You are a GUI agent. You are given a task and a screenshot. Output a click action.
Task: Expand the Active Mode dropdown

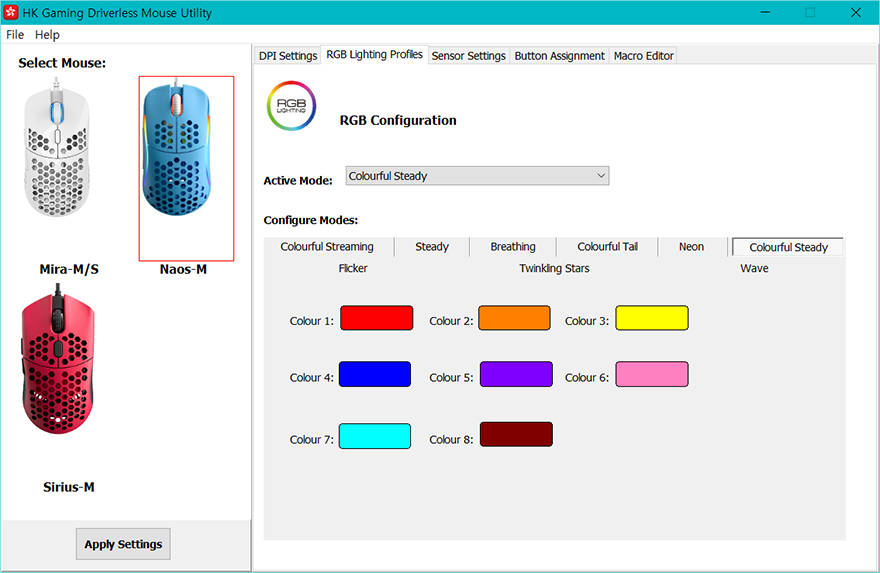[x=477, y=176]
